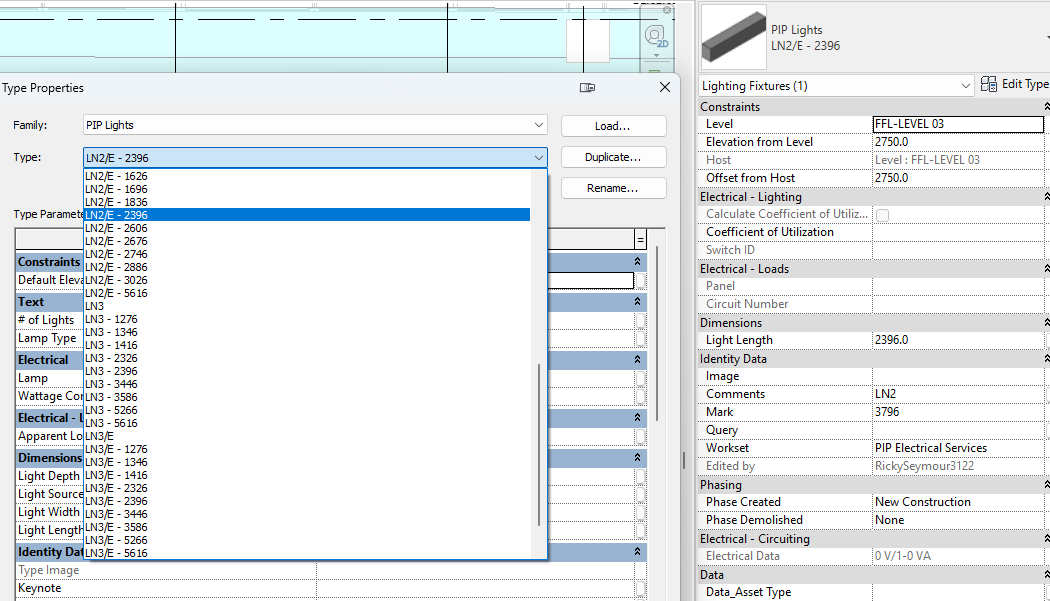Click the 2D SteeringWheel icon in the view

pyautogui.click(x=655, y=34)
